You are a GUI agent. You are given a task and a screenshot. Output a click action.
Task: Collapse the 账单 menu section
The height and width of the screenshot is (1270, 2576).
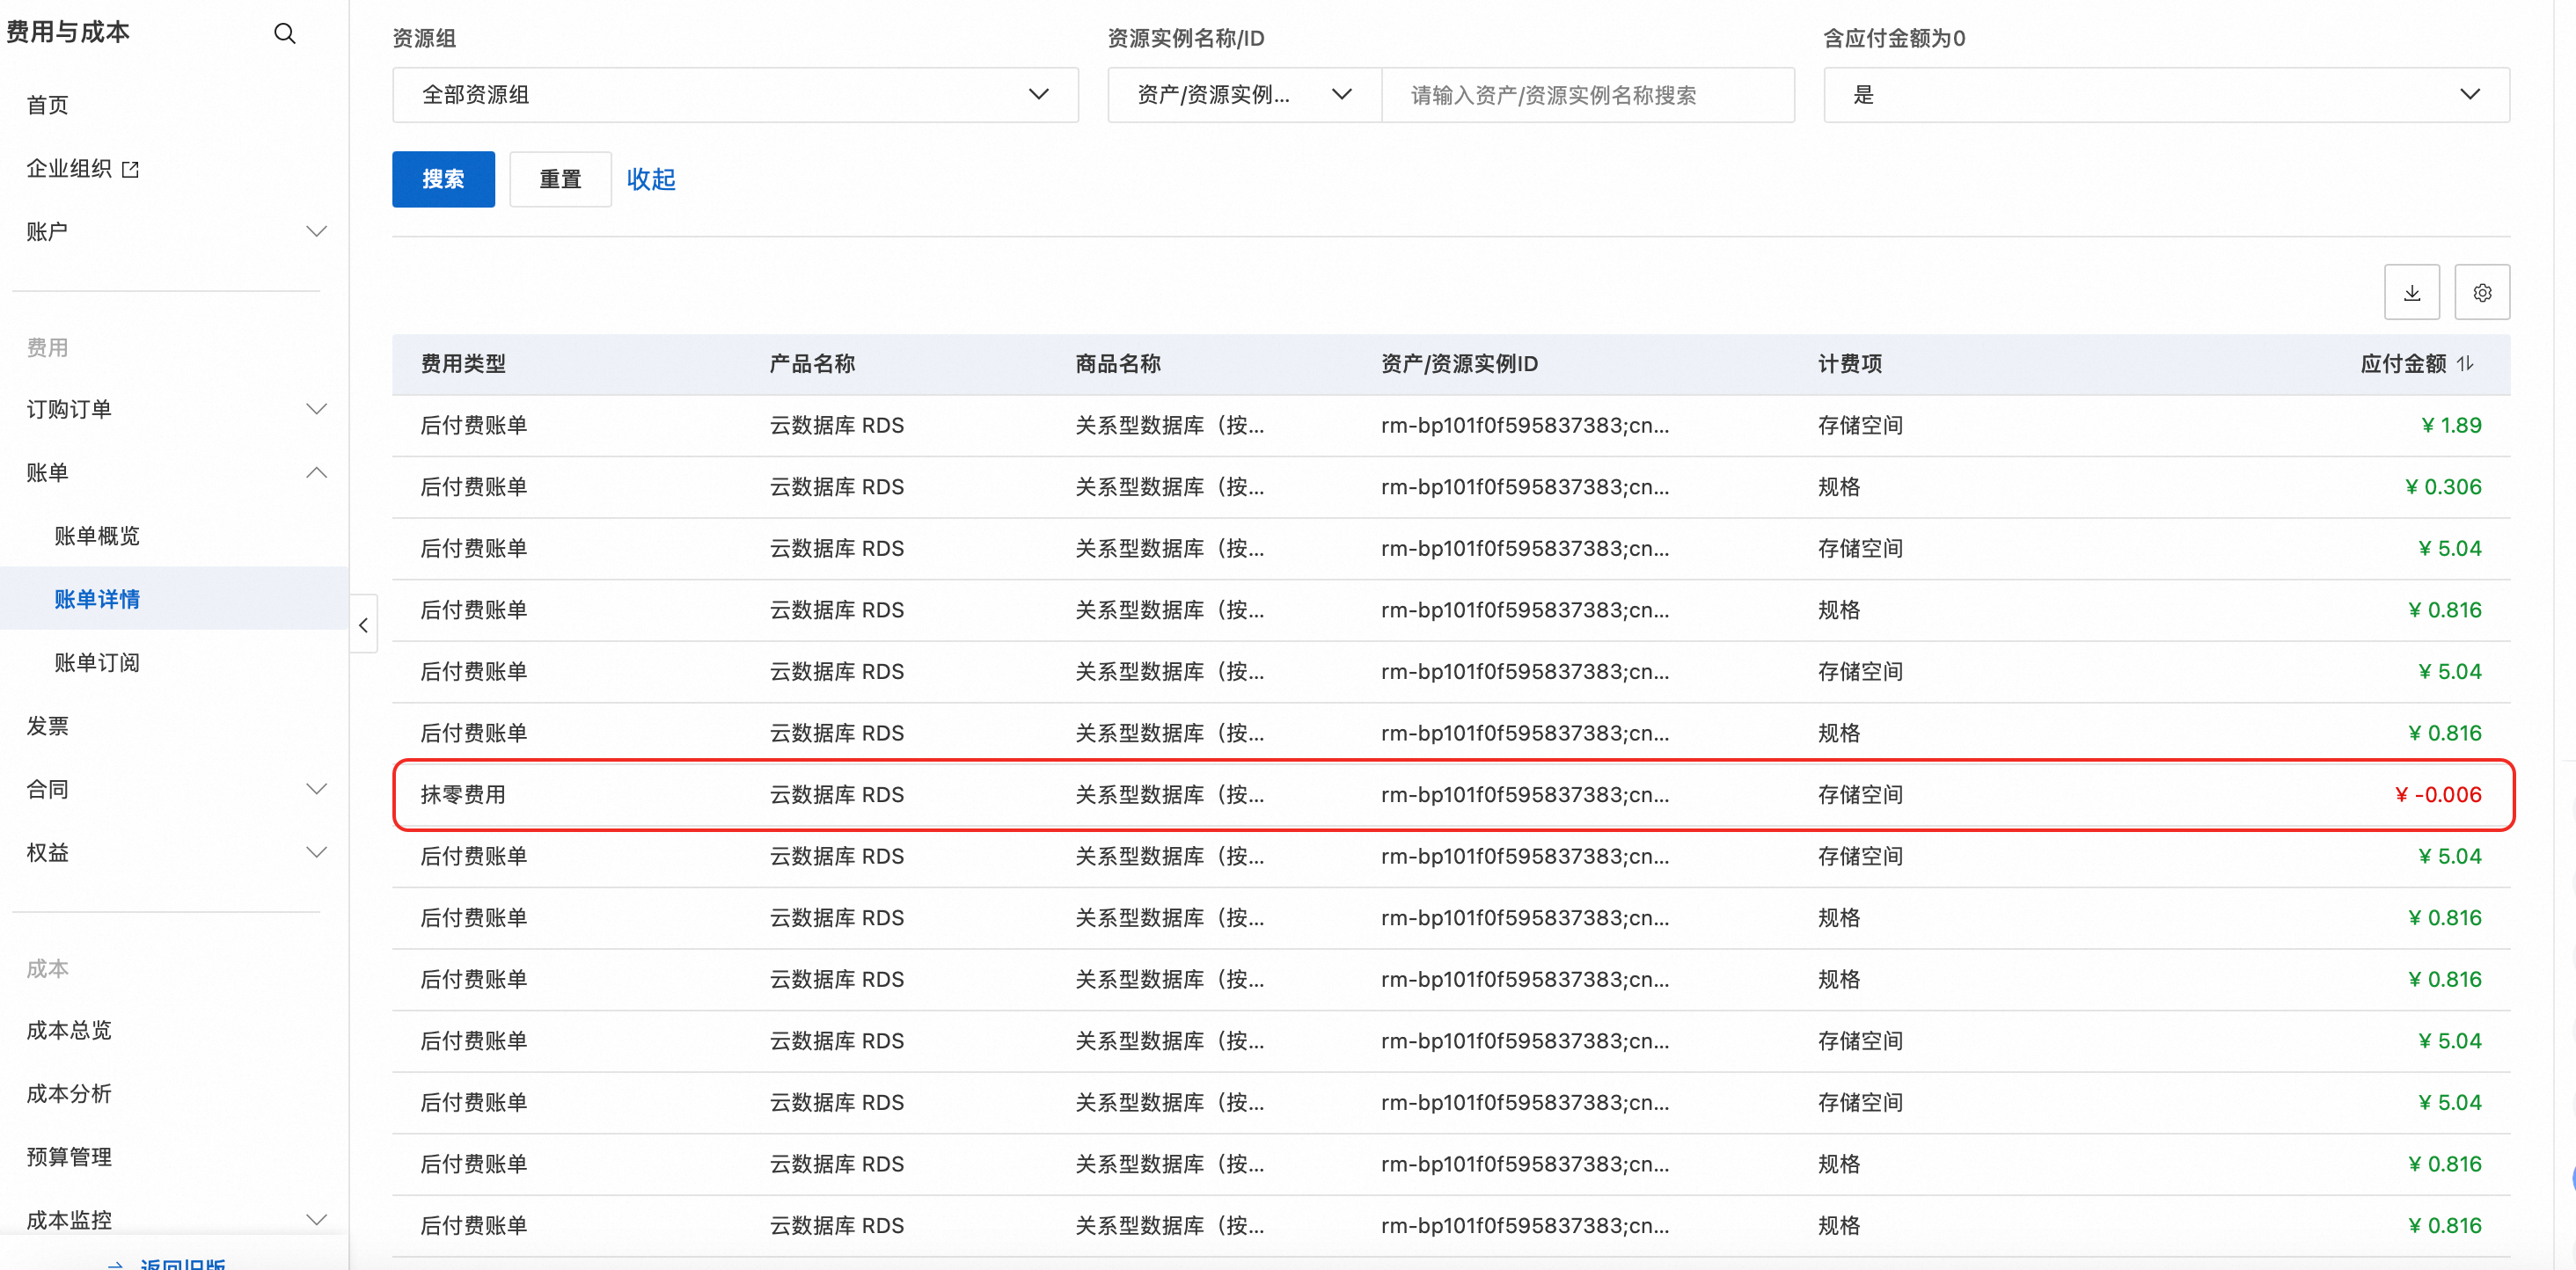point(316,472)
